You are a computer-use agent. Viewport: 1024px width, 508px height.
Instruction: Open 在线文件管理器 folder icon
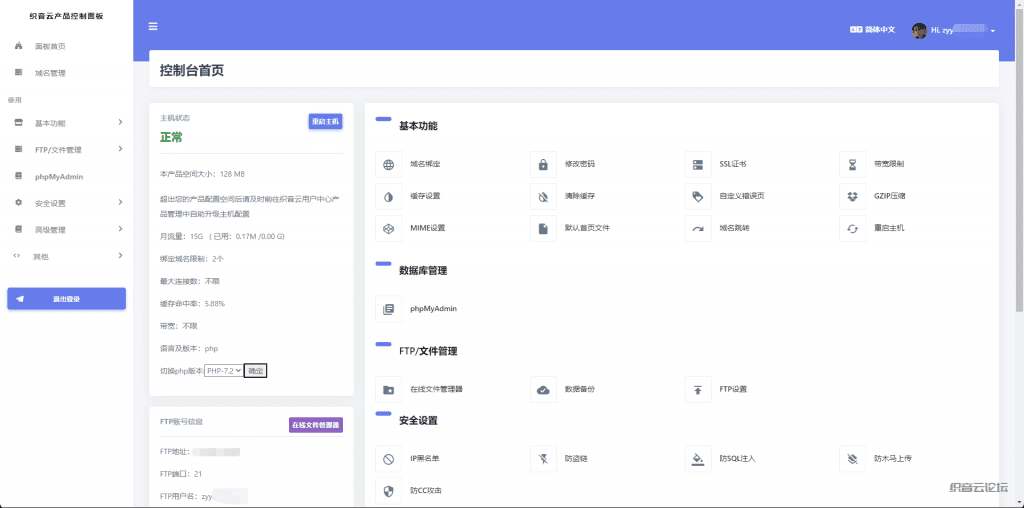pos(388,389)
